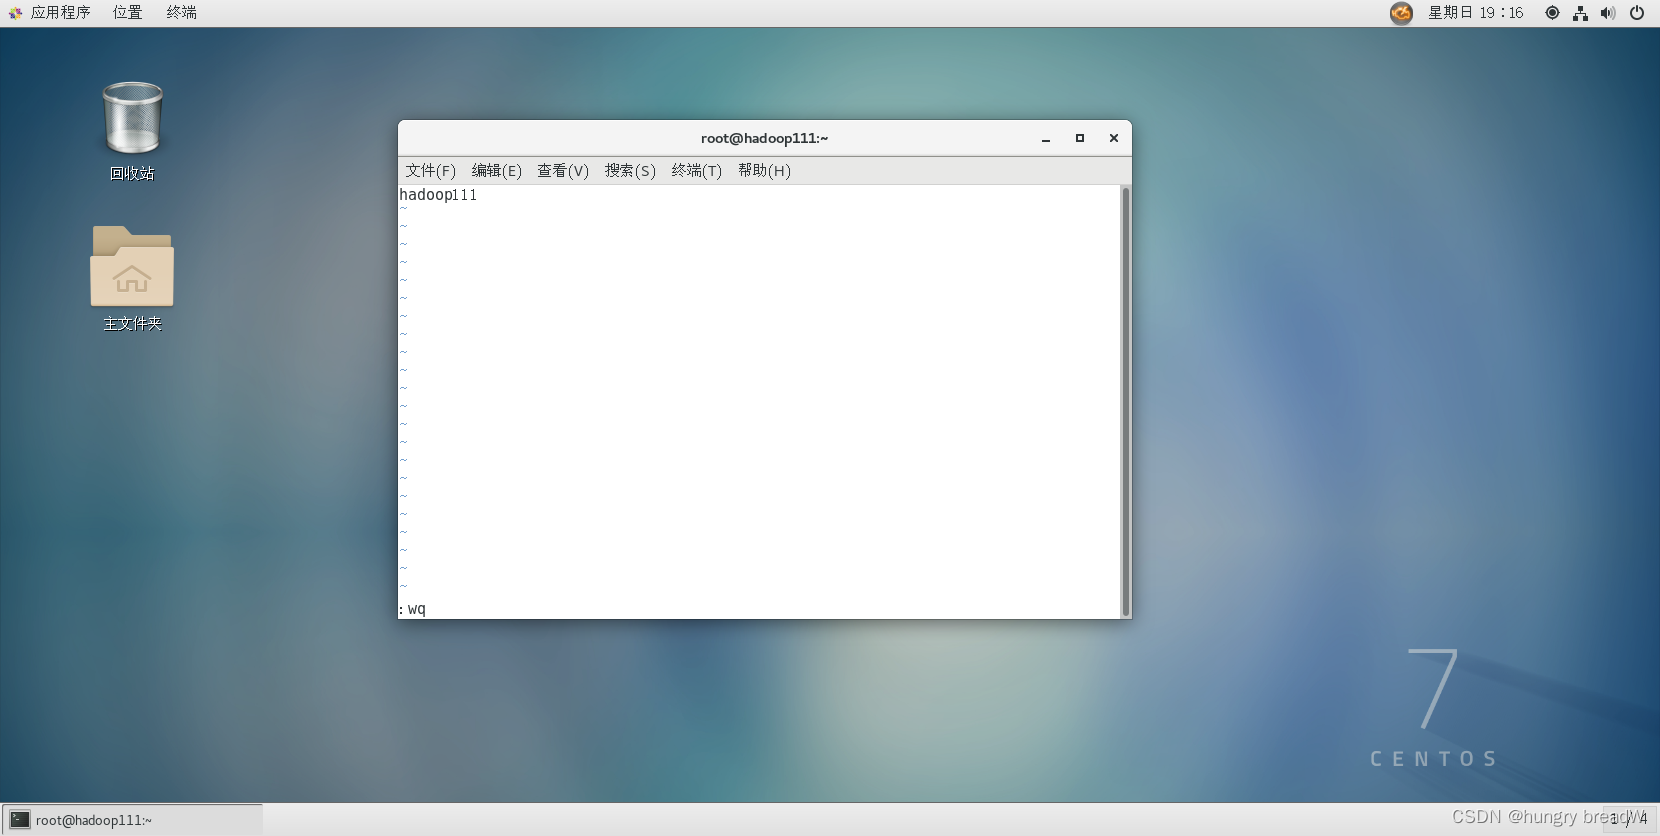Click the orange notification icon in top panel
Image resolution: width=1660 pixels, height=836 pixels.
click(1401, 13)
